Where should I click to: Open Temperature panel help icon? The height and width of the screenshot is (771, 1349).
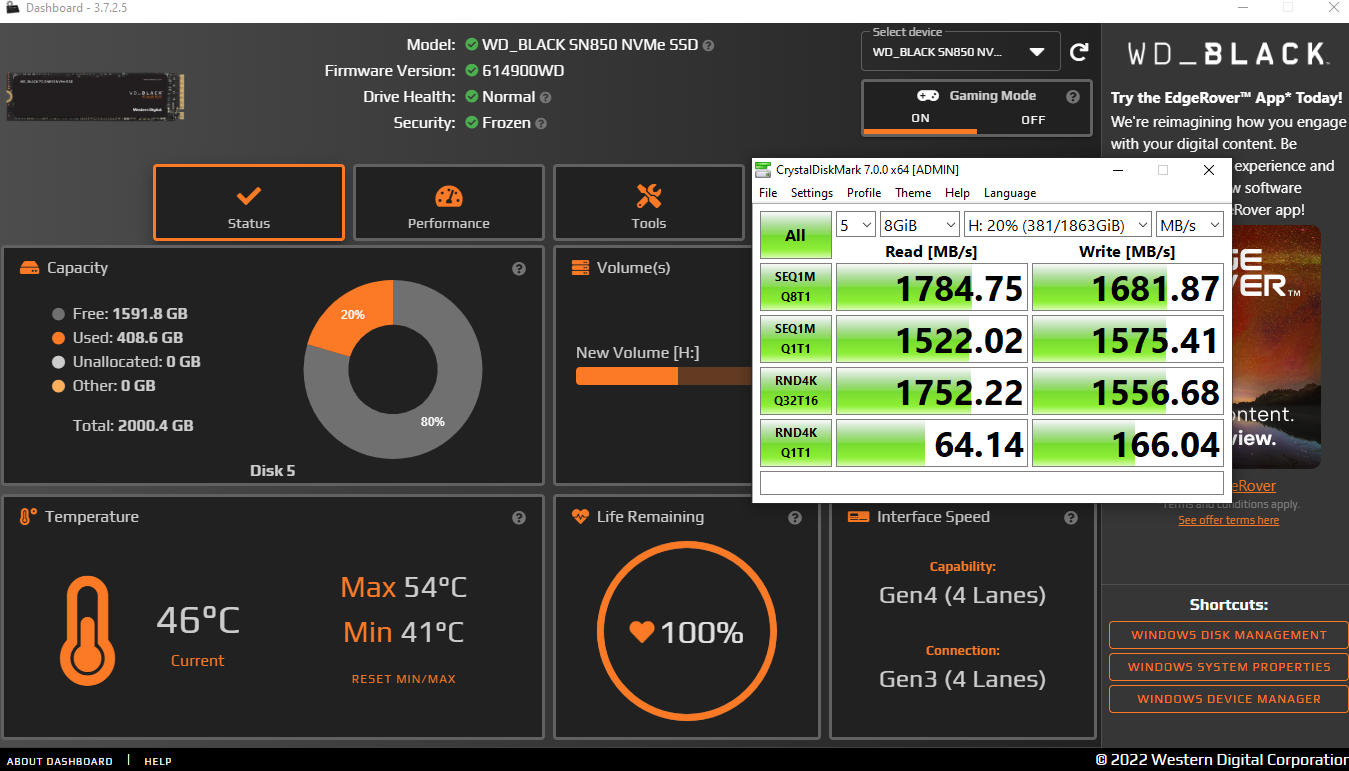click(x=519, y=517)
